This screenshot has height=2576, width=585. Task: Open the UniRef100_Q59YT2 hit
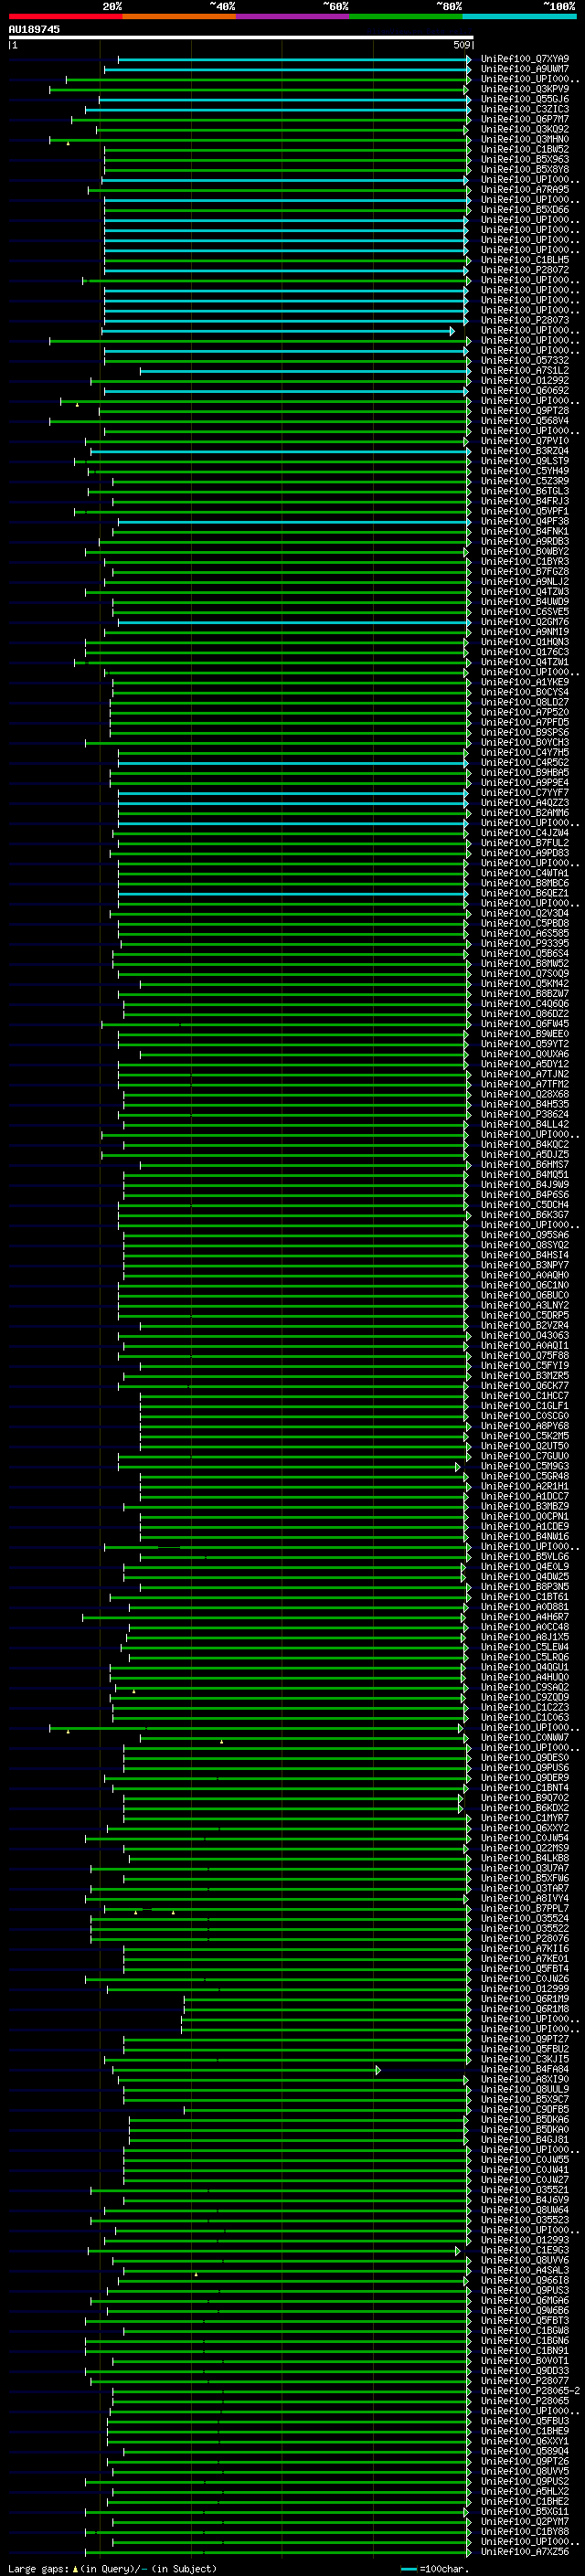click(525, 1043)
